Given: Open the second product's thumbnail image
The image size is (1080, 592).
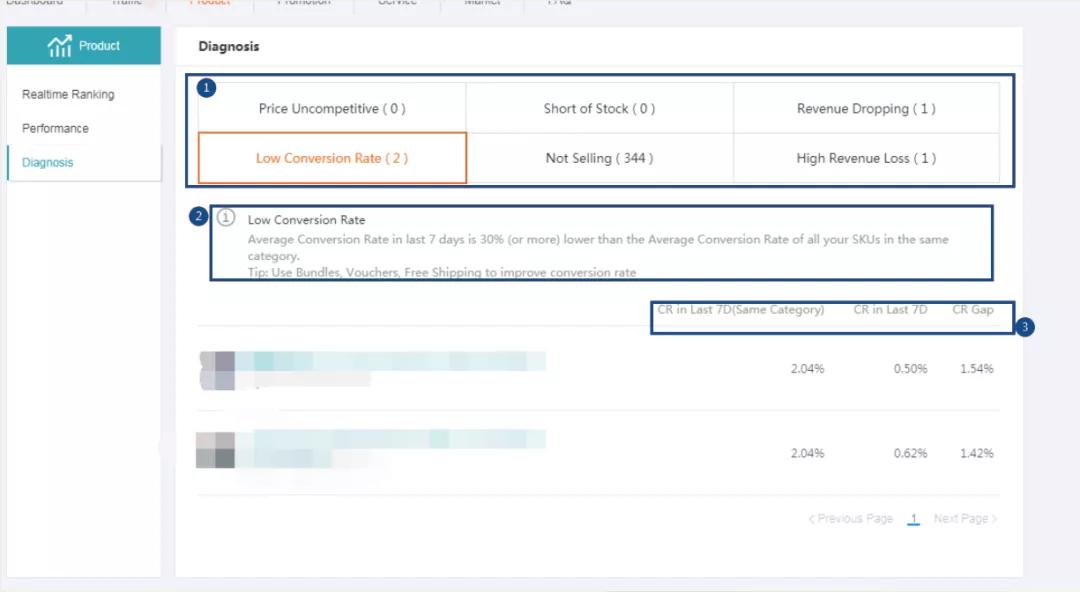Looking at the screenshot, I should click(x=216, y=451).
